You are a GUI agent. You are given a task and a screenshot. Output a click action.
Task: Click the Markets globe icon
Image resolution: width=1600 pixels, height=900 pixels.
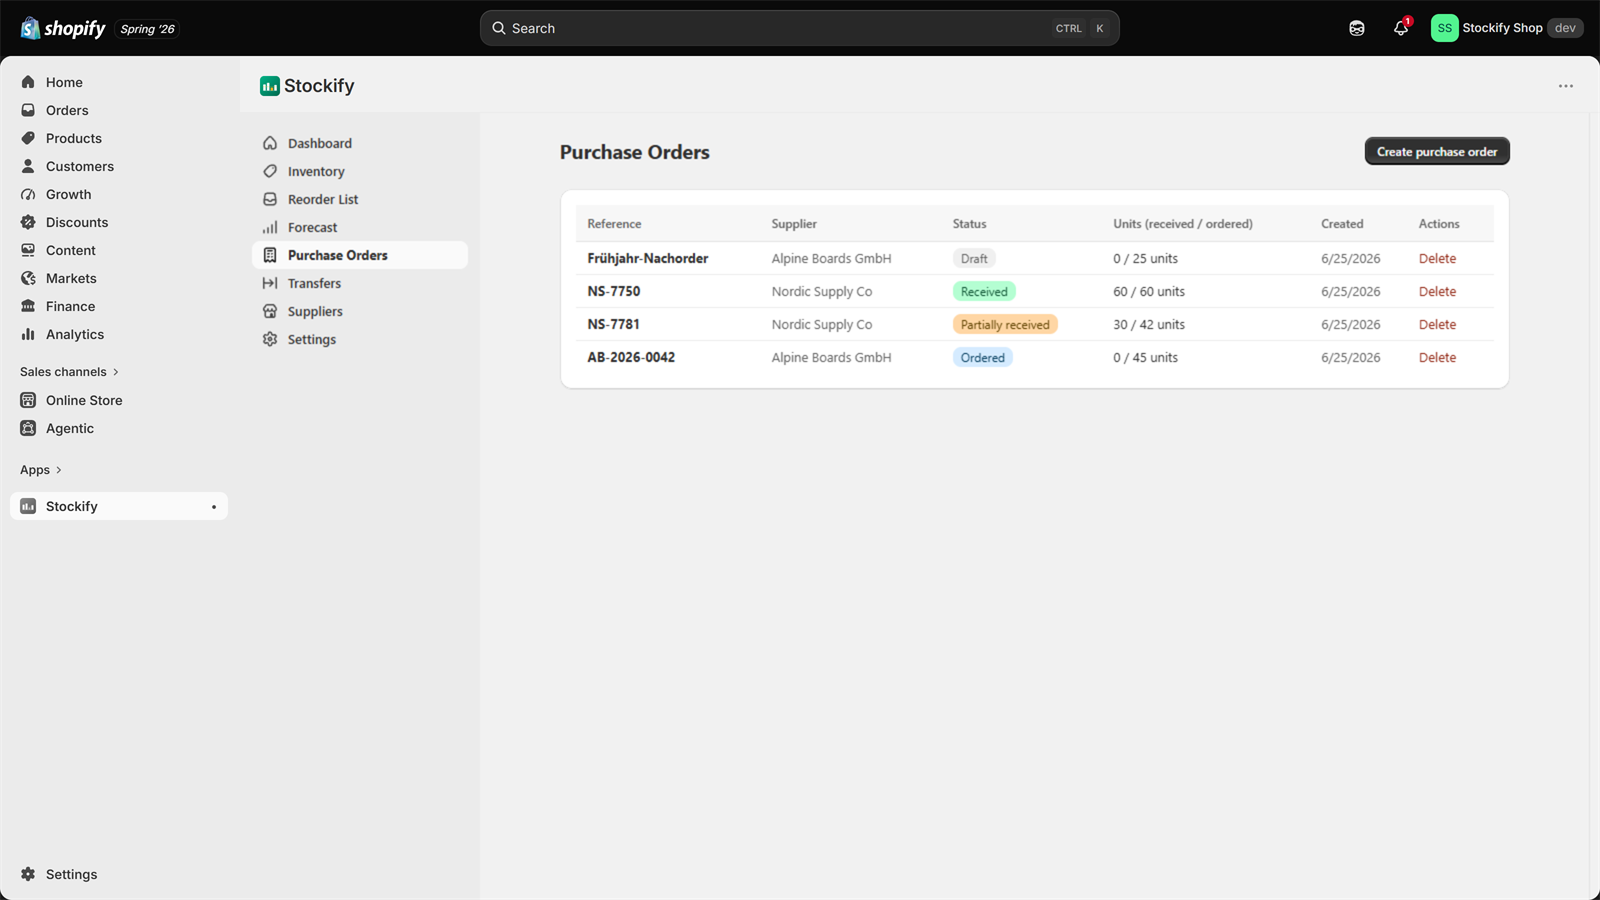point(28,278)
